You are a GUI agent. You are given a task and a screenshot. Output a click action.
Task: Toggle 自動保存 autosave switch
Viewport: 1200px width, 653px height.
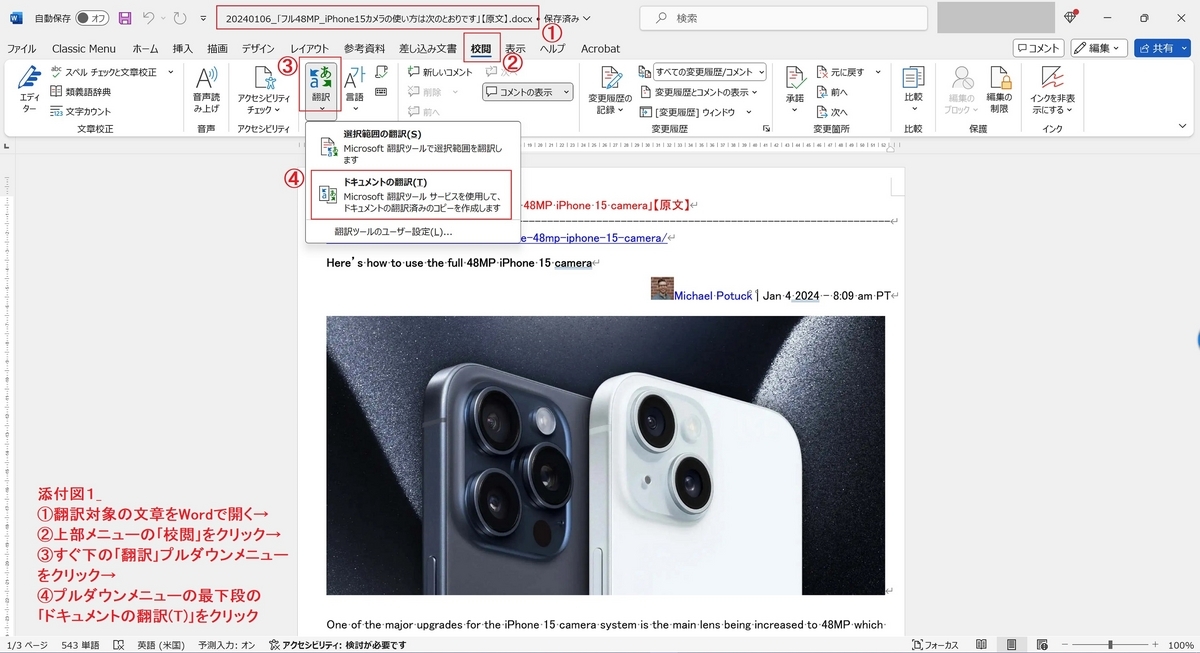(x=92, y=18)
